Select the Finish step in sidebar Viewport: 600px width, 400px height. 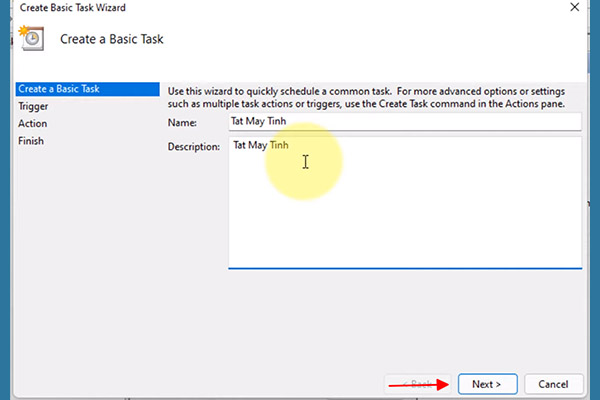[x=31, y=141]
